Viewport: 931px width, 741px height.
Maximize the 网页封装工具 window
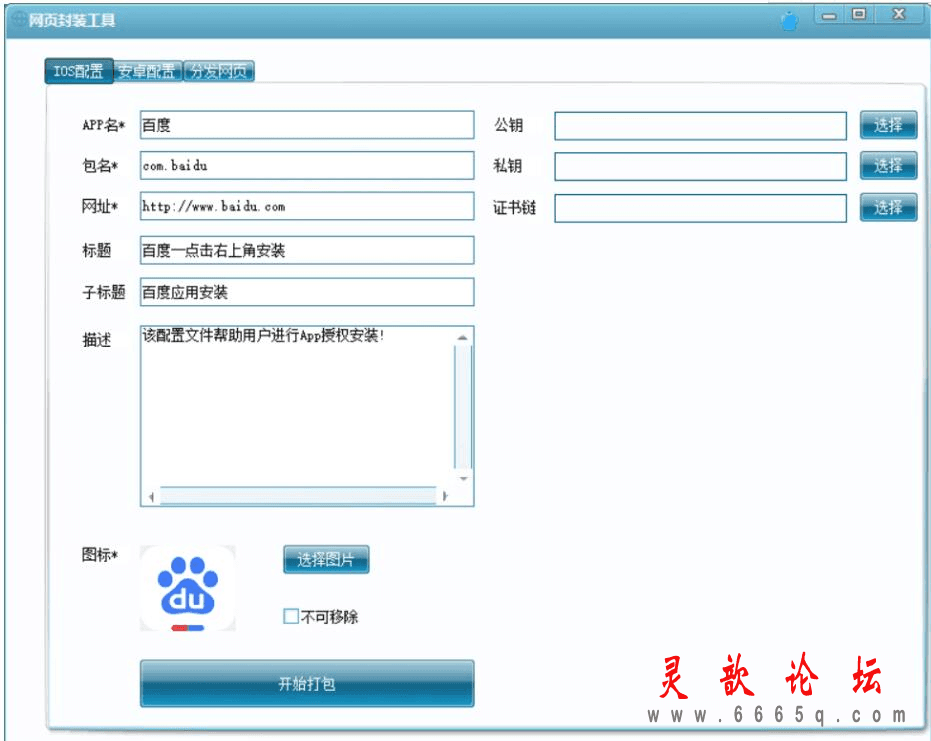(x=859, y=14)
